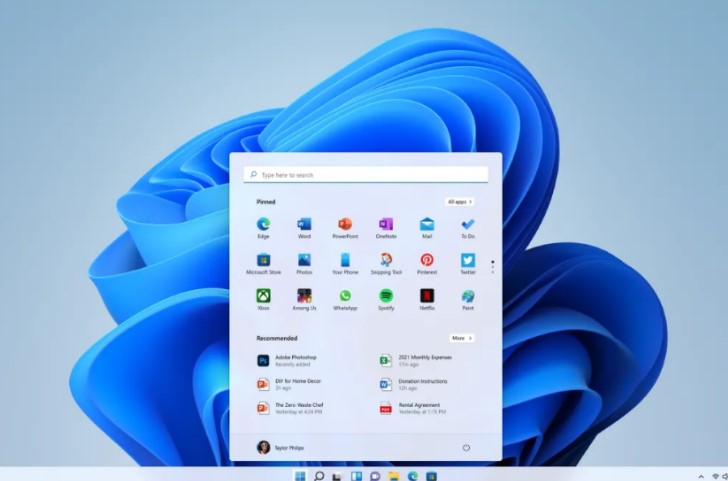Image resolution: width=728 pixels, height=481 pixels.
Task: Launch the Xbox app
Action: click(x=263, y=297)
